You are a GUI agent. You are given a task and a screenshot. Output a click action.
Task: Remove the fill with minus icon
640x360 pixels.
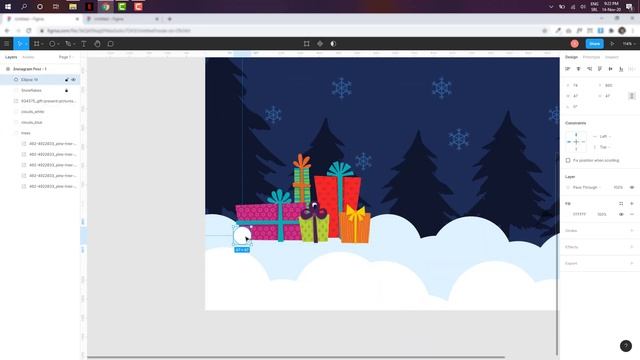point(631,214)
